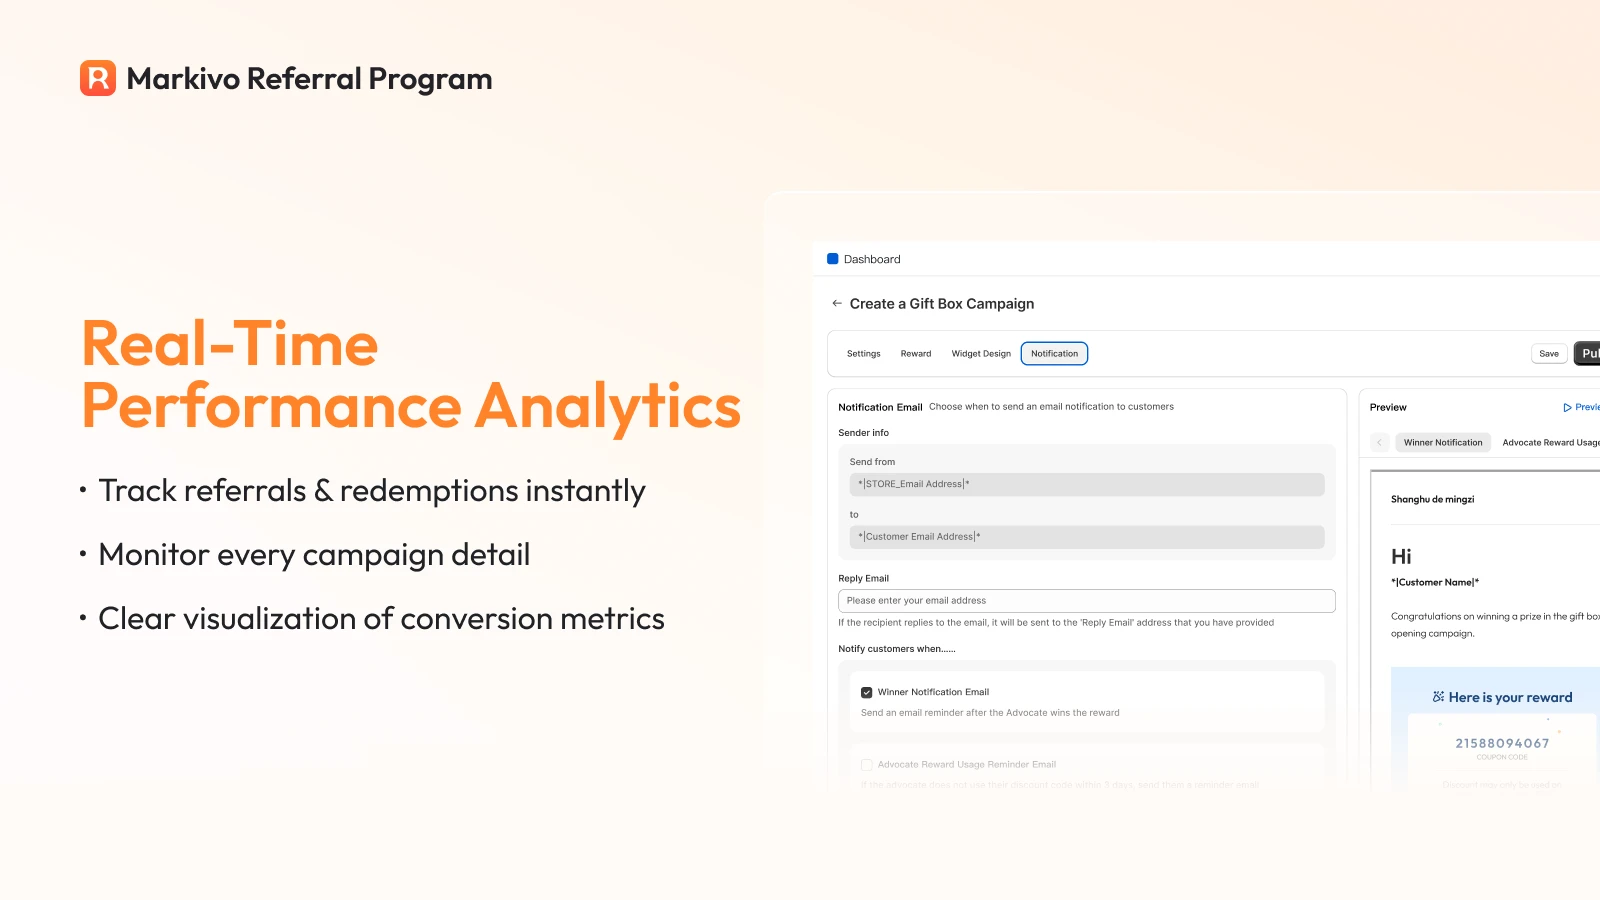Switch to the Reward tab
This screenshot has width=1600, height=900.
coord(916,354)
